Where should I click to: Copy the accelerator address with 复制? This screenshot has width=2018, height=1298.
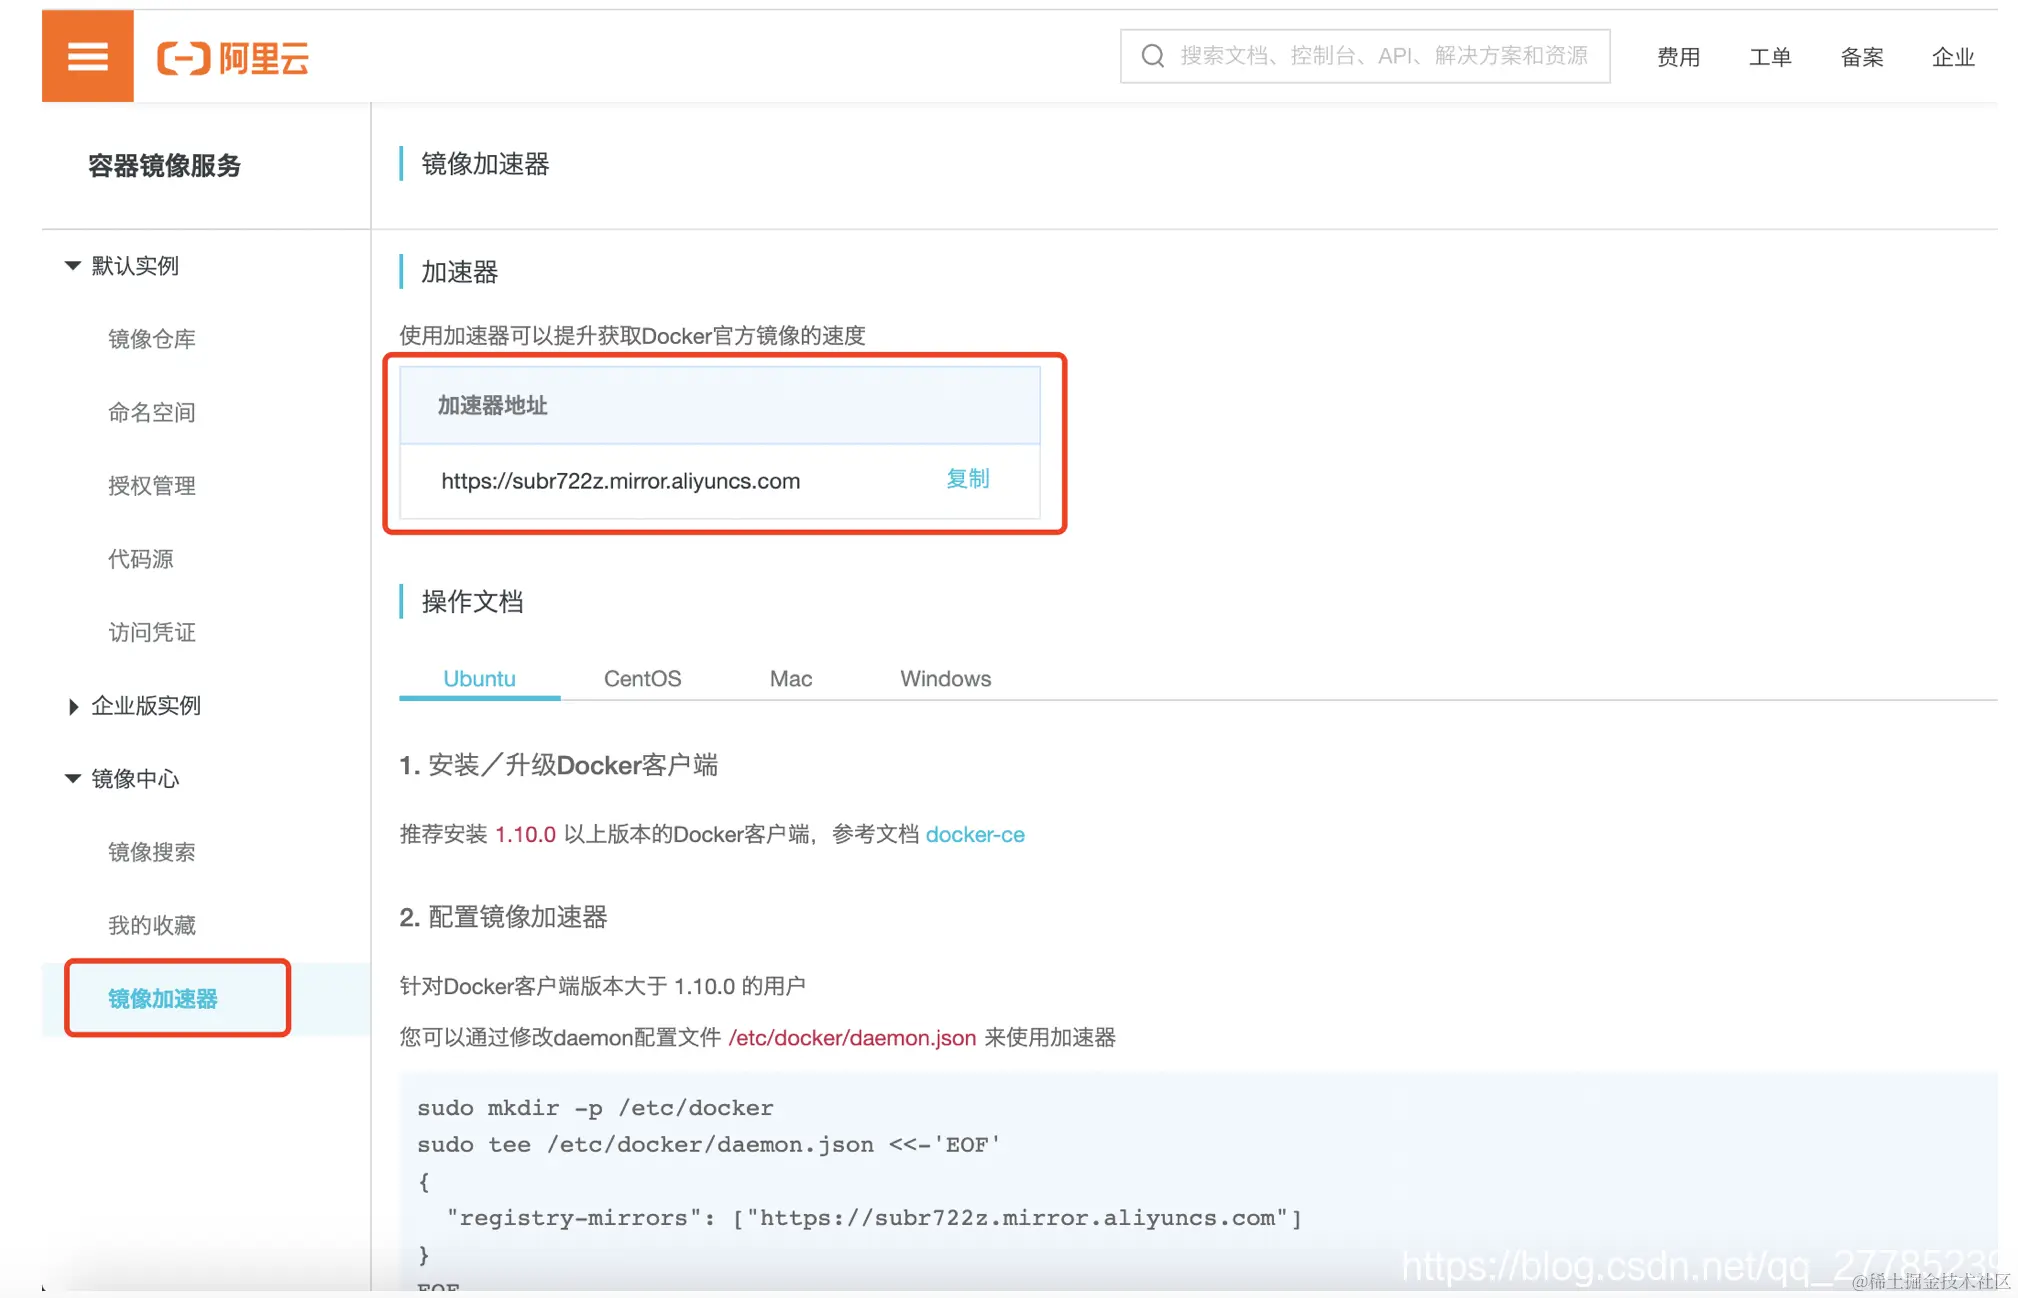[x=966, y=479]
